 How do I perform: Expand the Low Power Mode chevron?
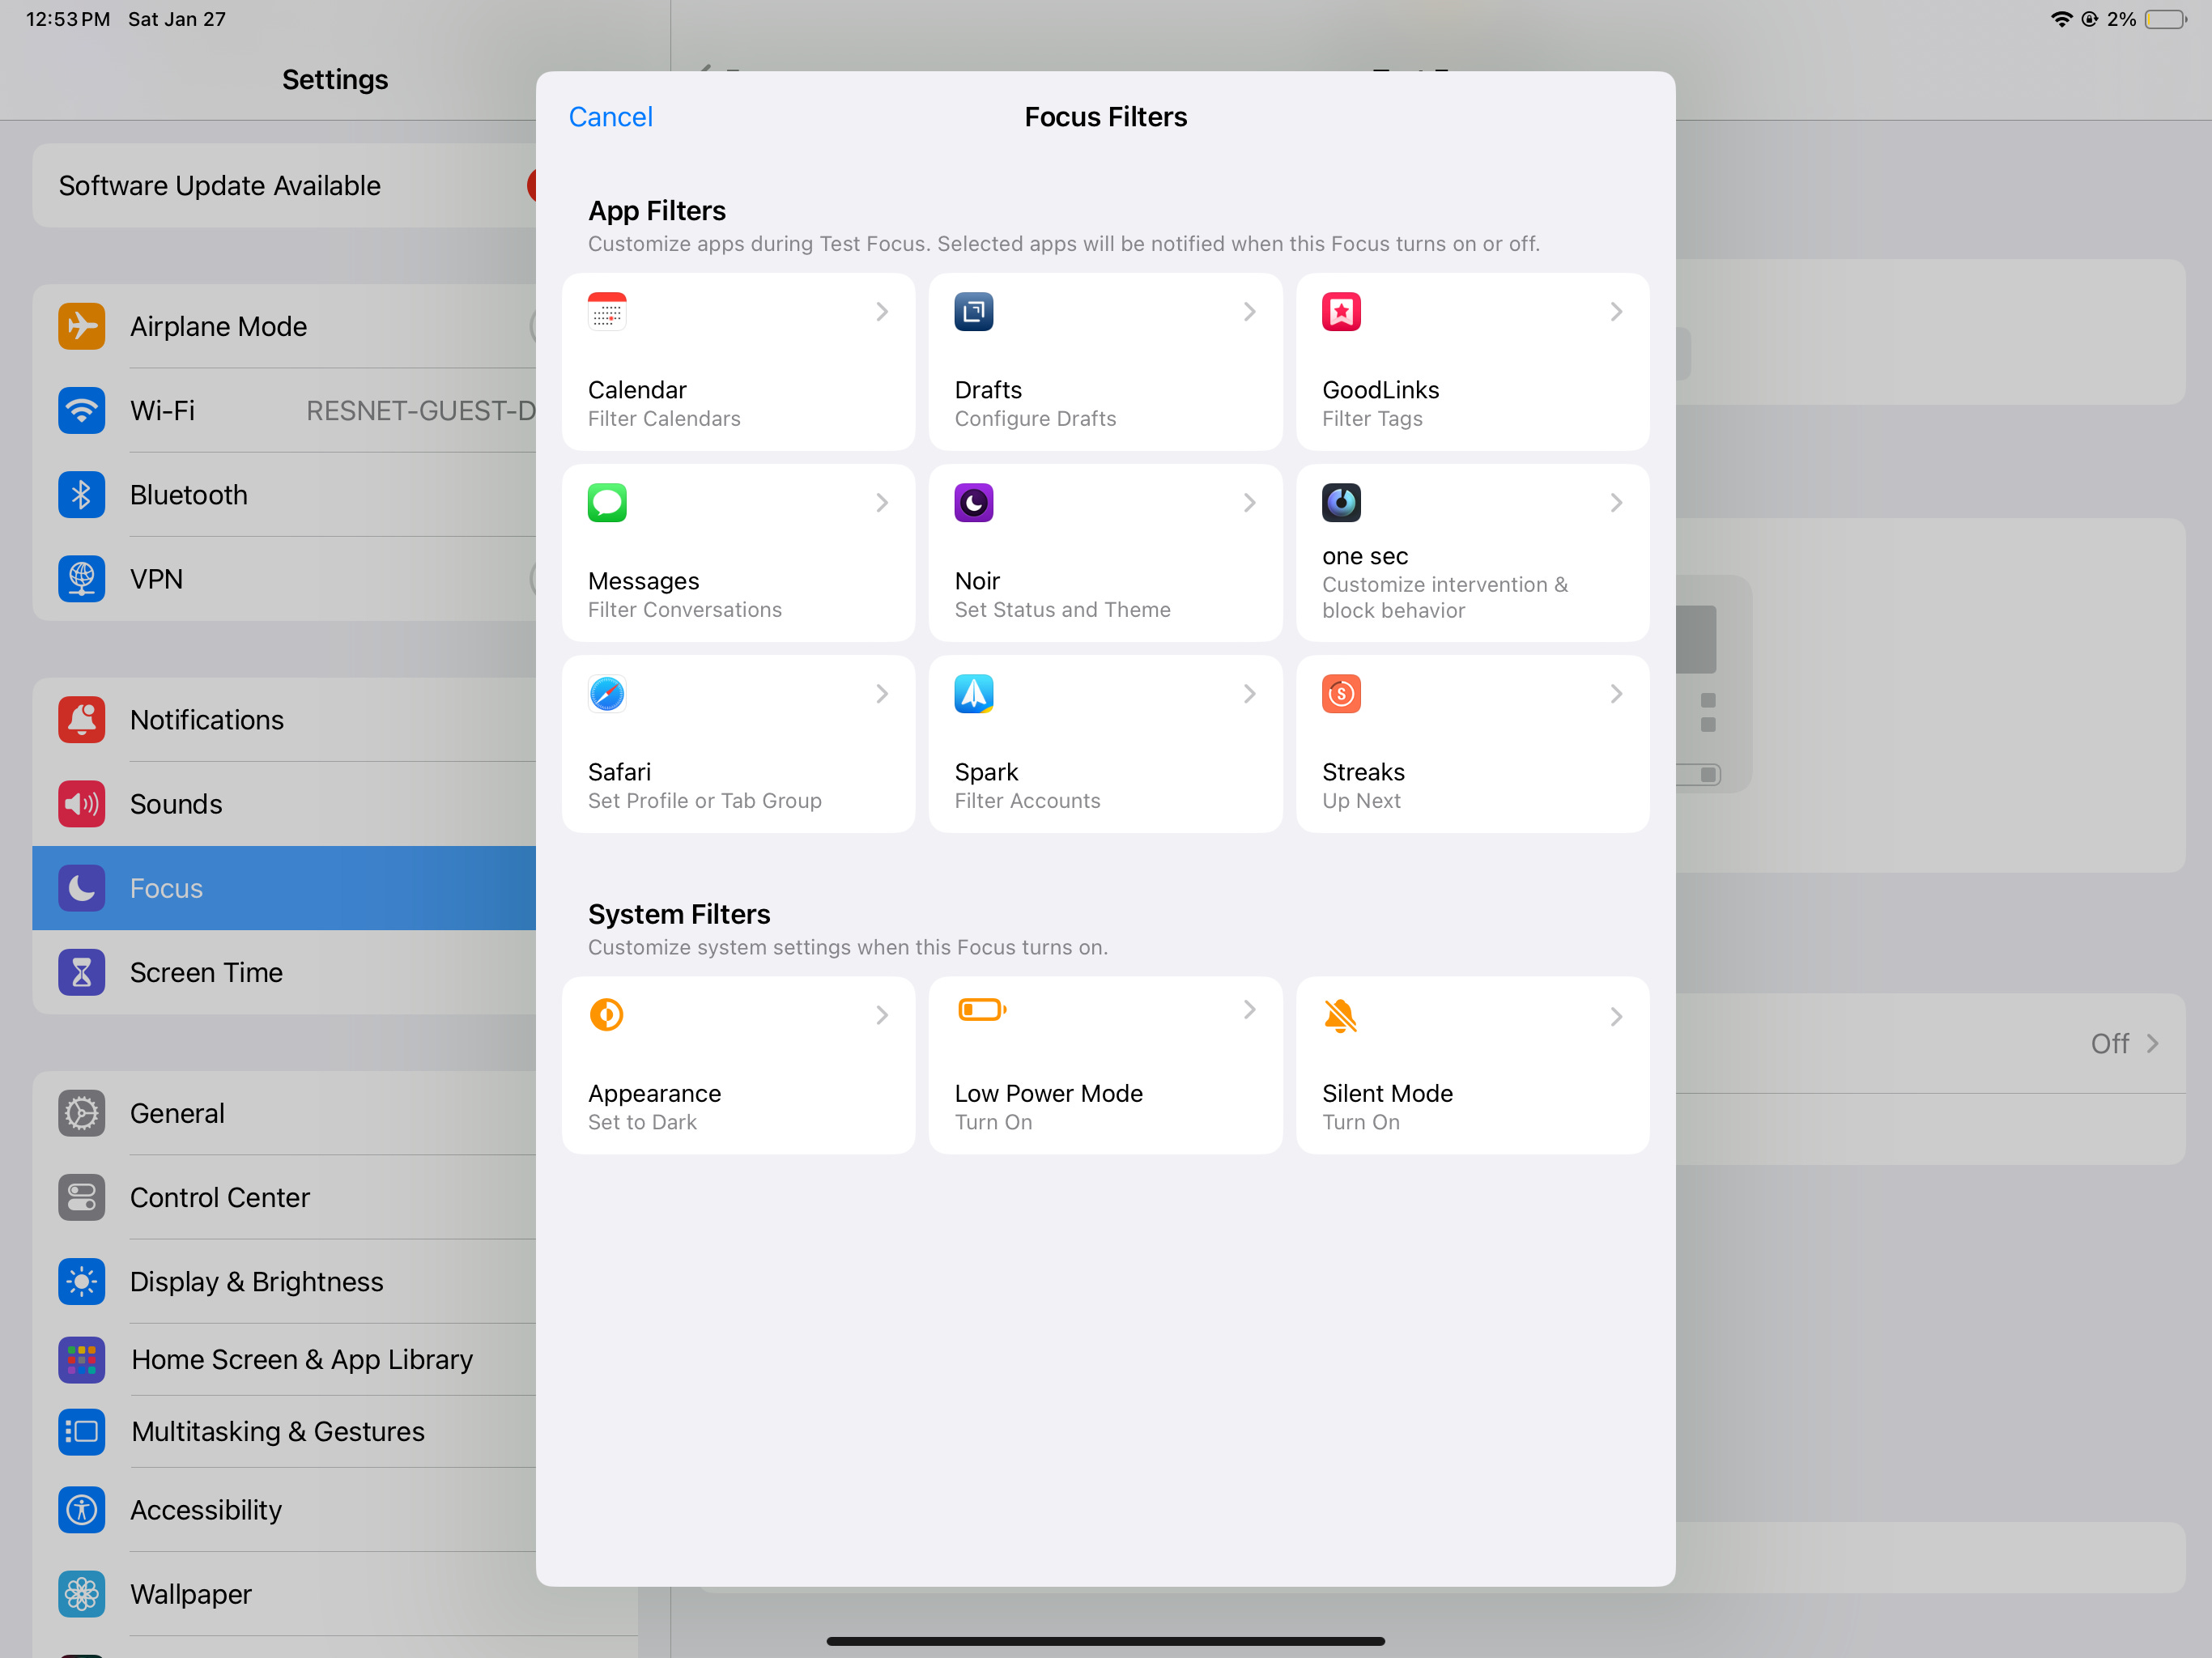[x=1249, y=1010]
